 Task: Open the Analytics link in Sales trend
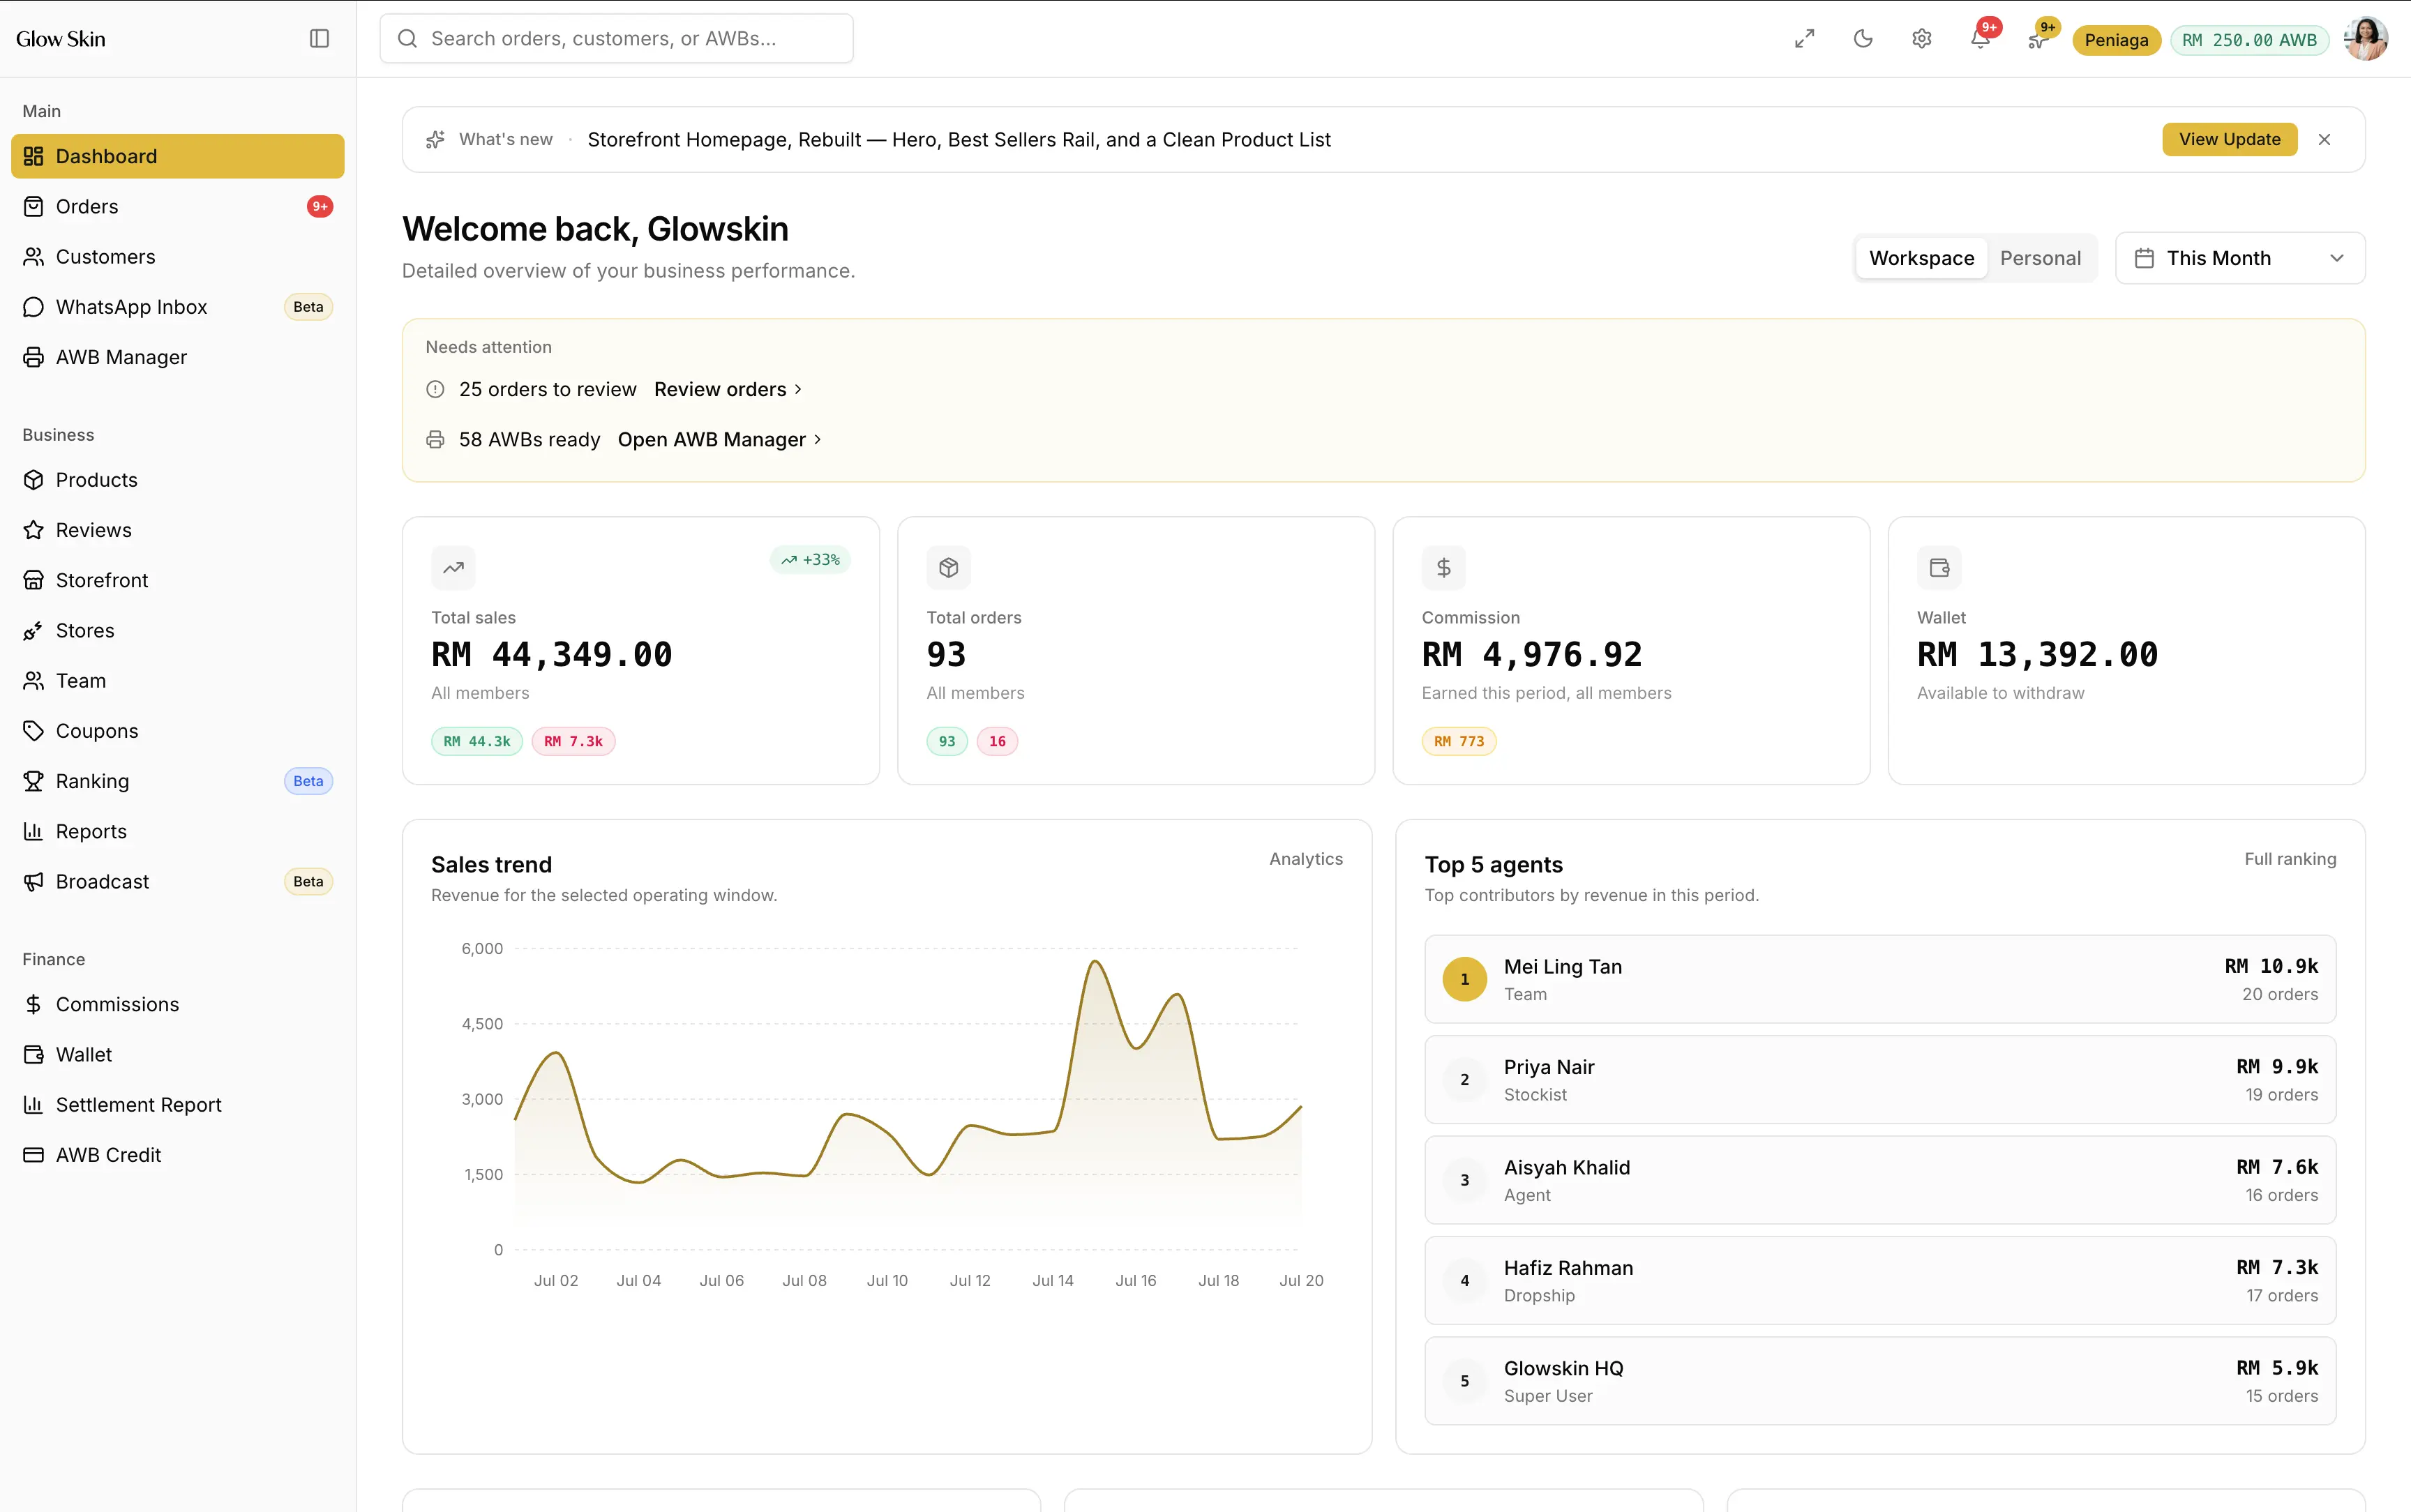coord(1306,859)
